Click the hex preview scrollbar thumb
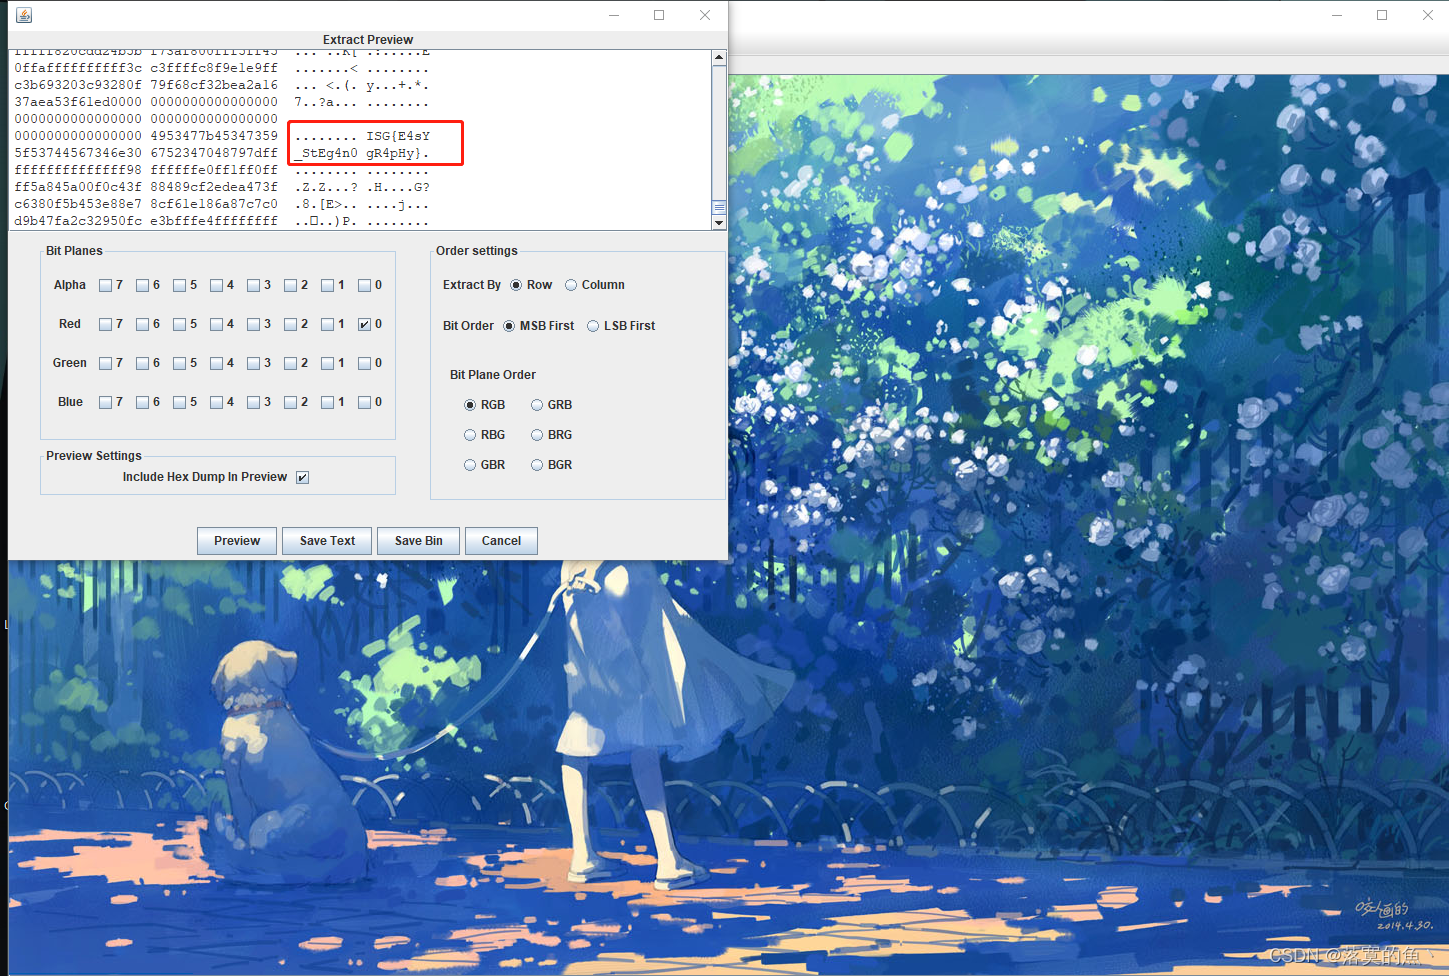Image resolution: width=1449 pixels, height=976 pixels. pos(719,208)
